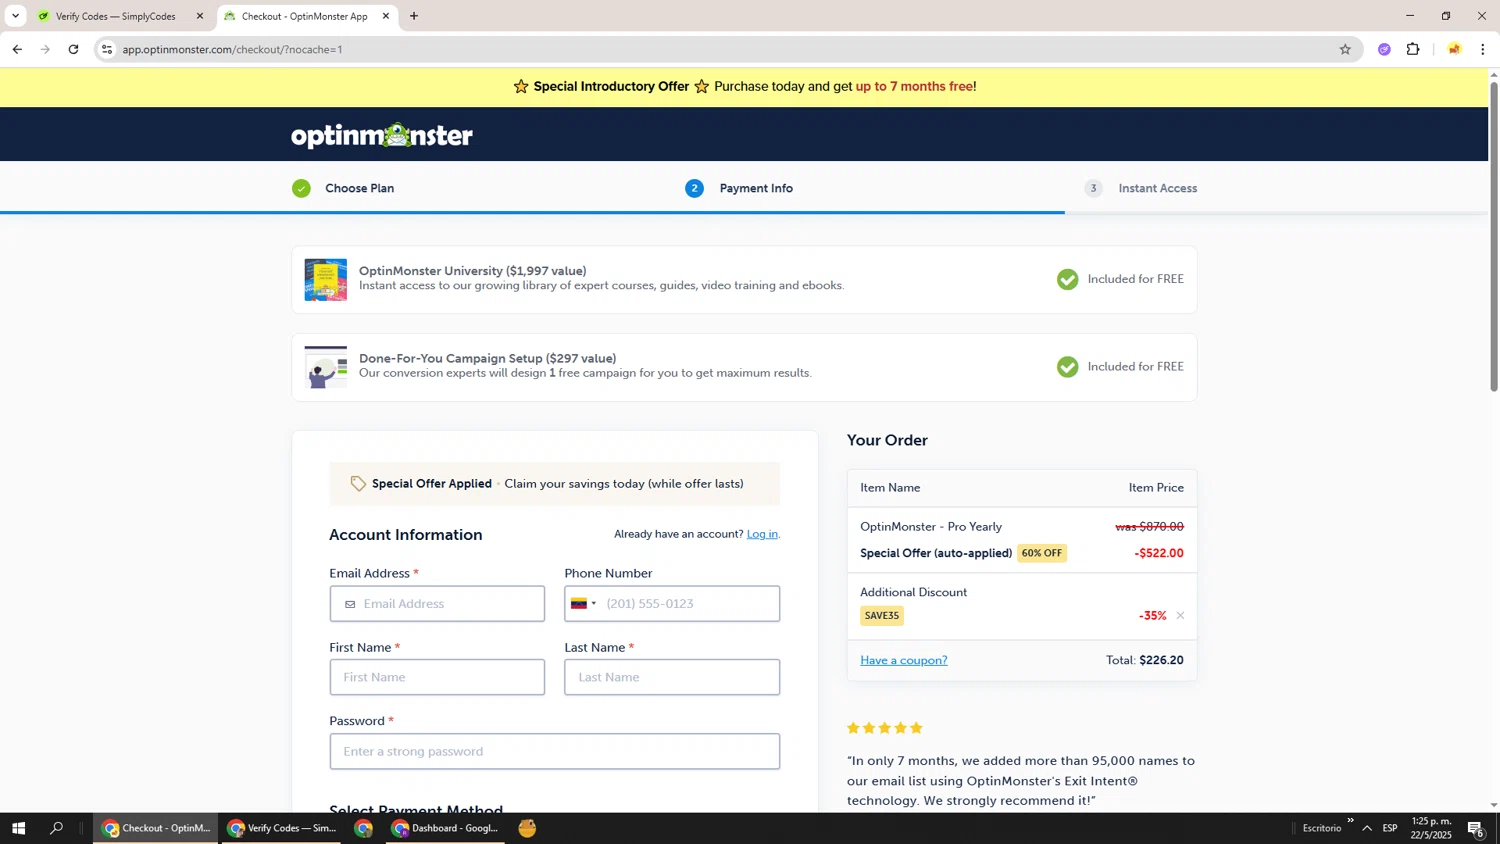This screenshot has height=844, width=1500.
Task: Click the total $226.20 amount
Action: [x=1161, y=660]
